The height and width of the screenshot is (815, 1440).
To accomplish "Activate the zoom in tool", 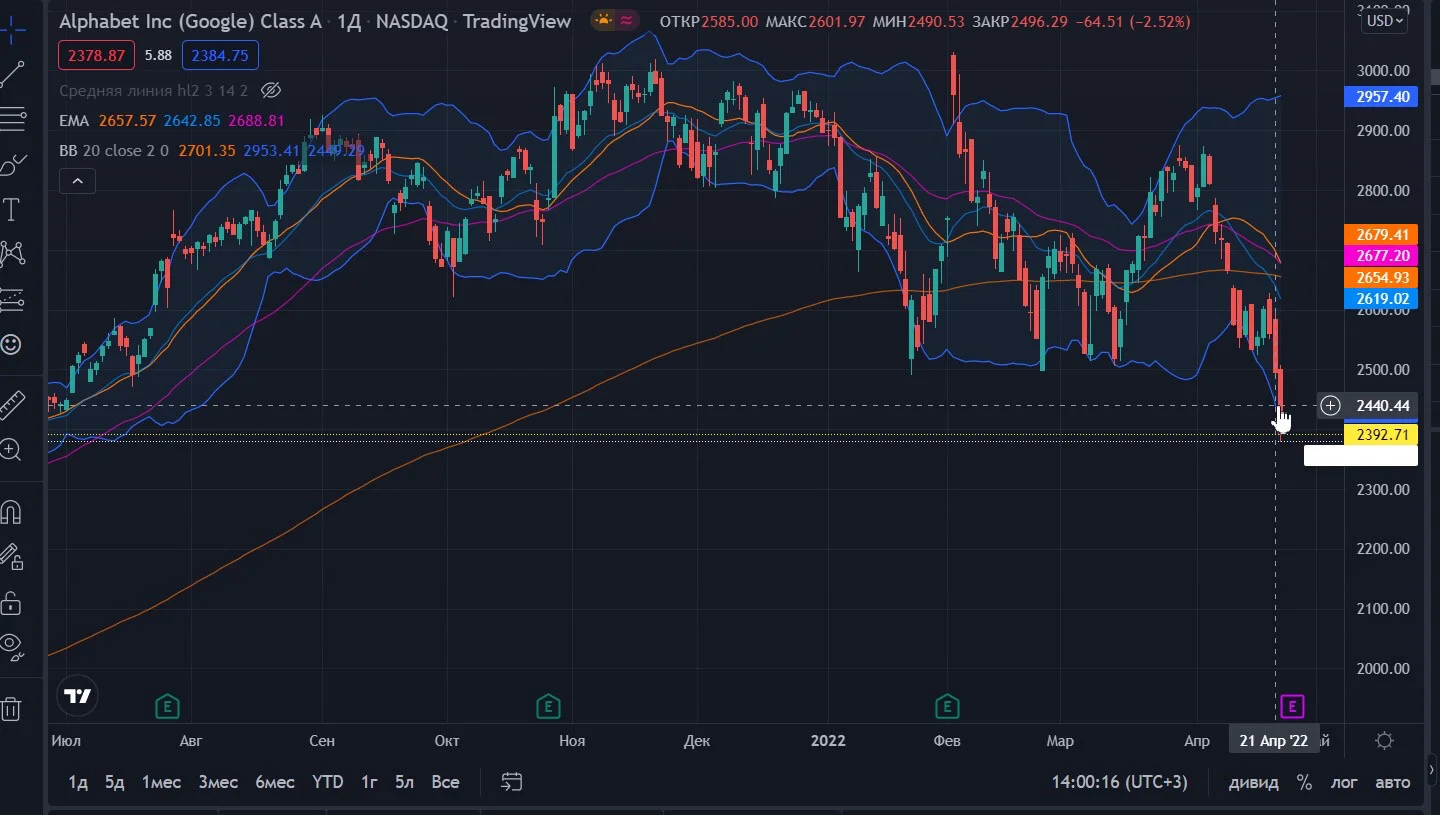I will (x=11, y=449).
